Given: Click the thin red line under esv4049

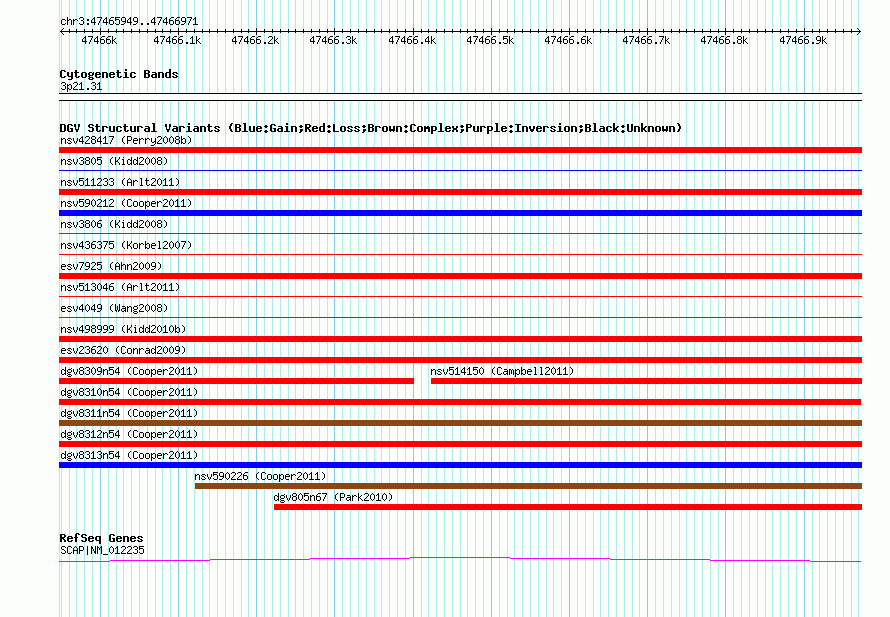Looking at the screenshot, I should coord(460,317).
